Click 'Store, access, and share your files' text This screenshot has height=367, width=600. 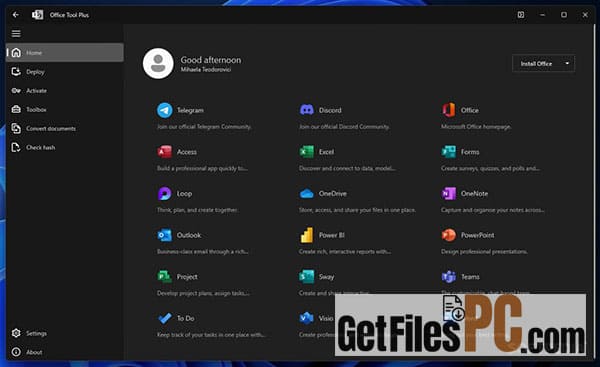357,210
